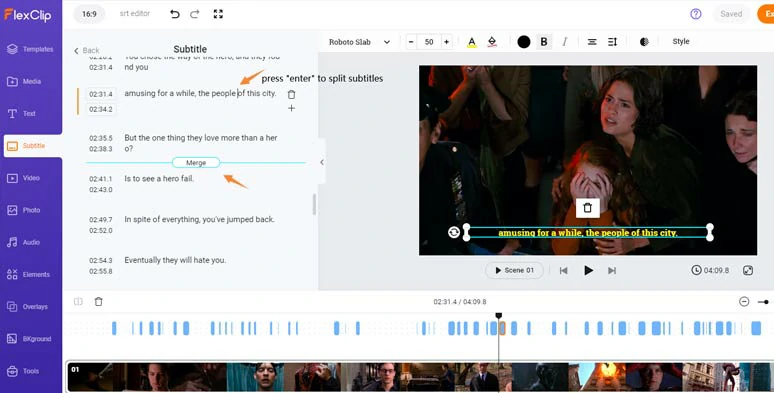Click the FlexClip logo

tap(28, 15)
